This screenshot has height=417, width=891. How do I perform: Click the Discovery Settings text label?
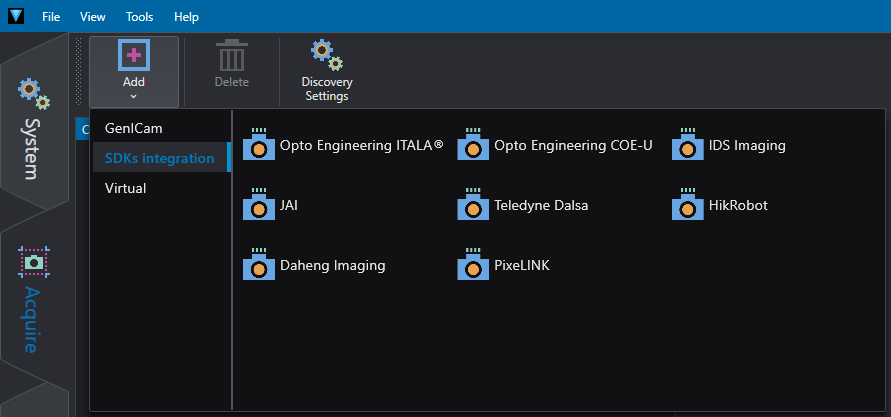pyautogui.click(x=327, y=89)
